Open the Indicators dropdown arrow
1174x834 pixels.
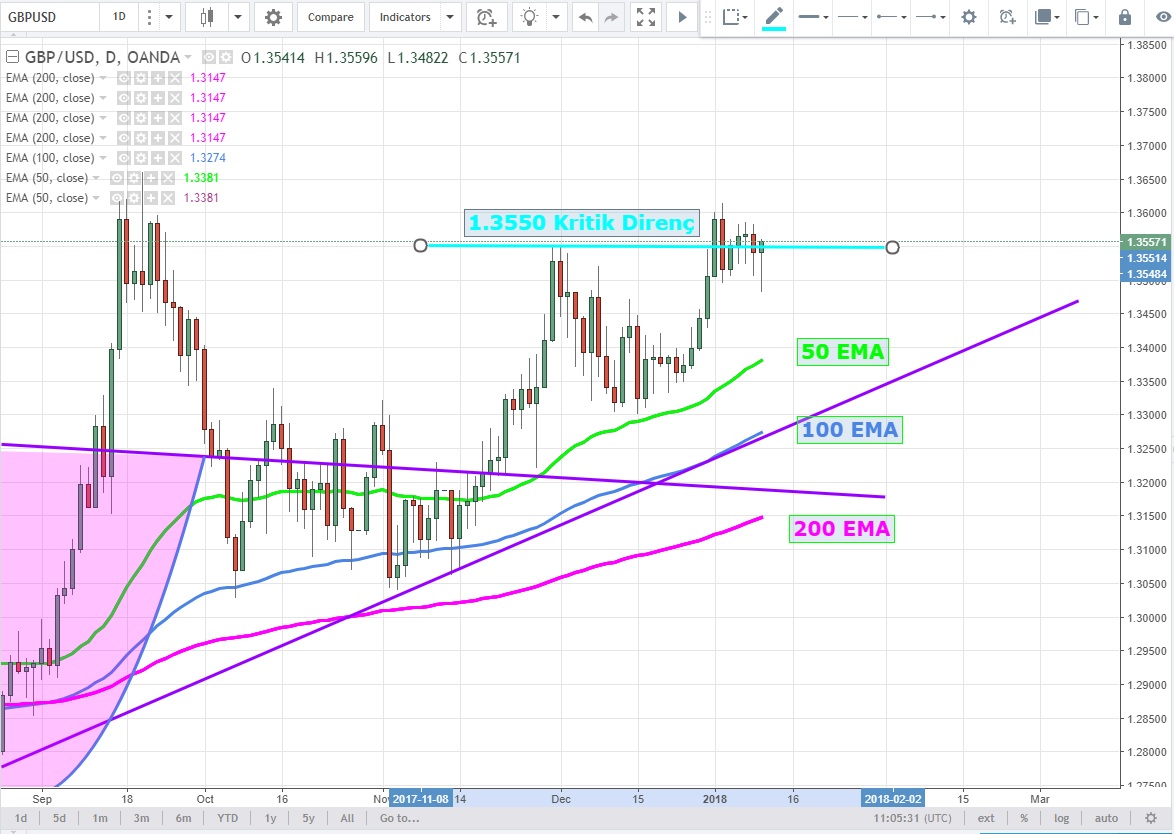tap(449, 17)
